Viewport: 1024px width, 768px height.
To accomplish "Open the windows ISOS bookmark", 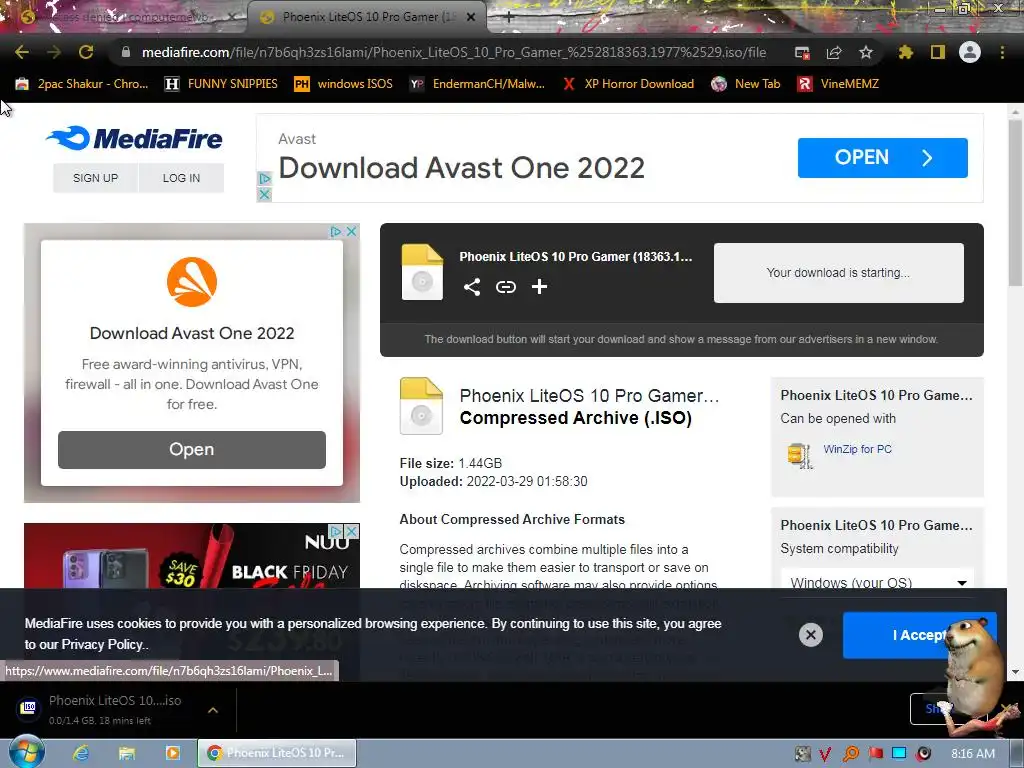I will point(344,84).
